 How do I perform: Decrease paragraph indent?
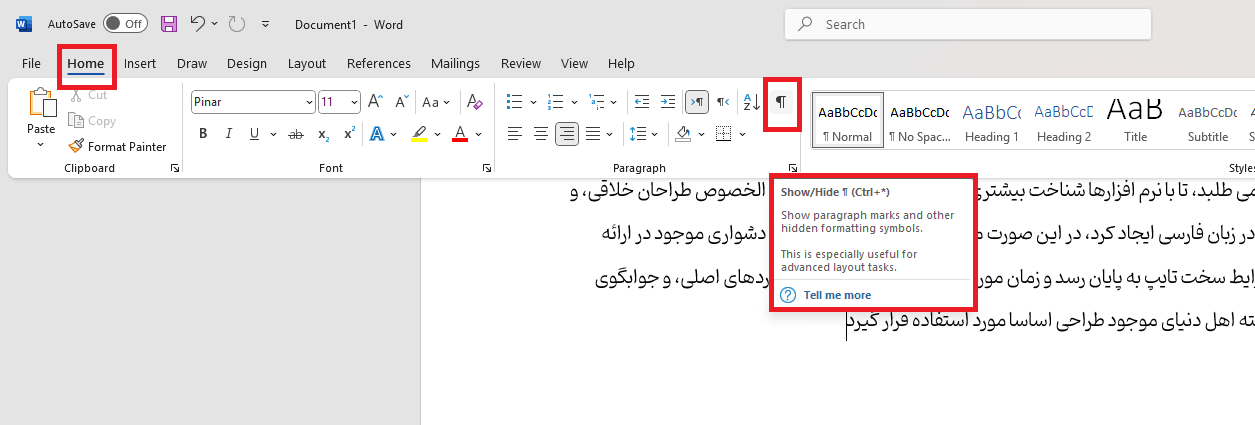pos(642,102)
